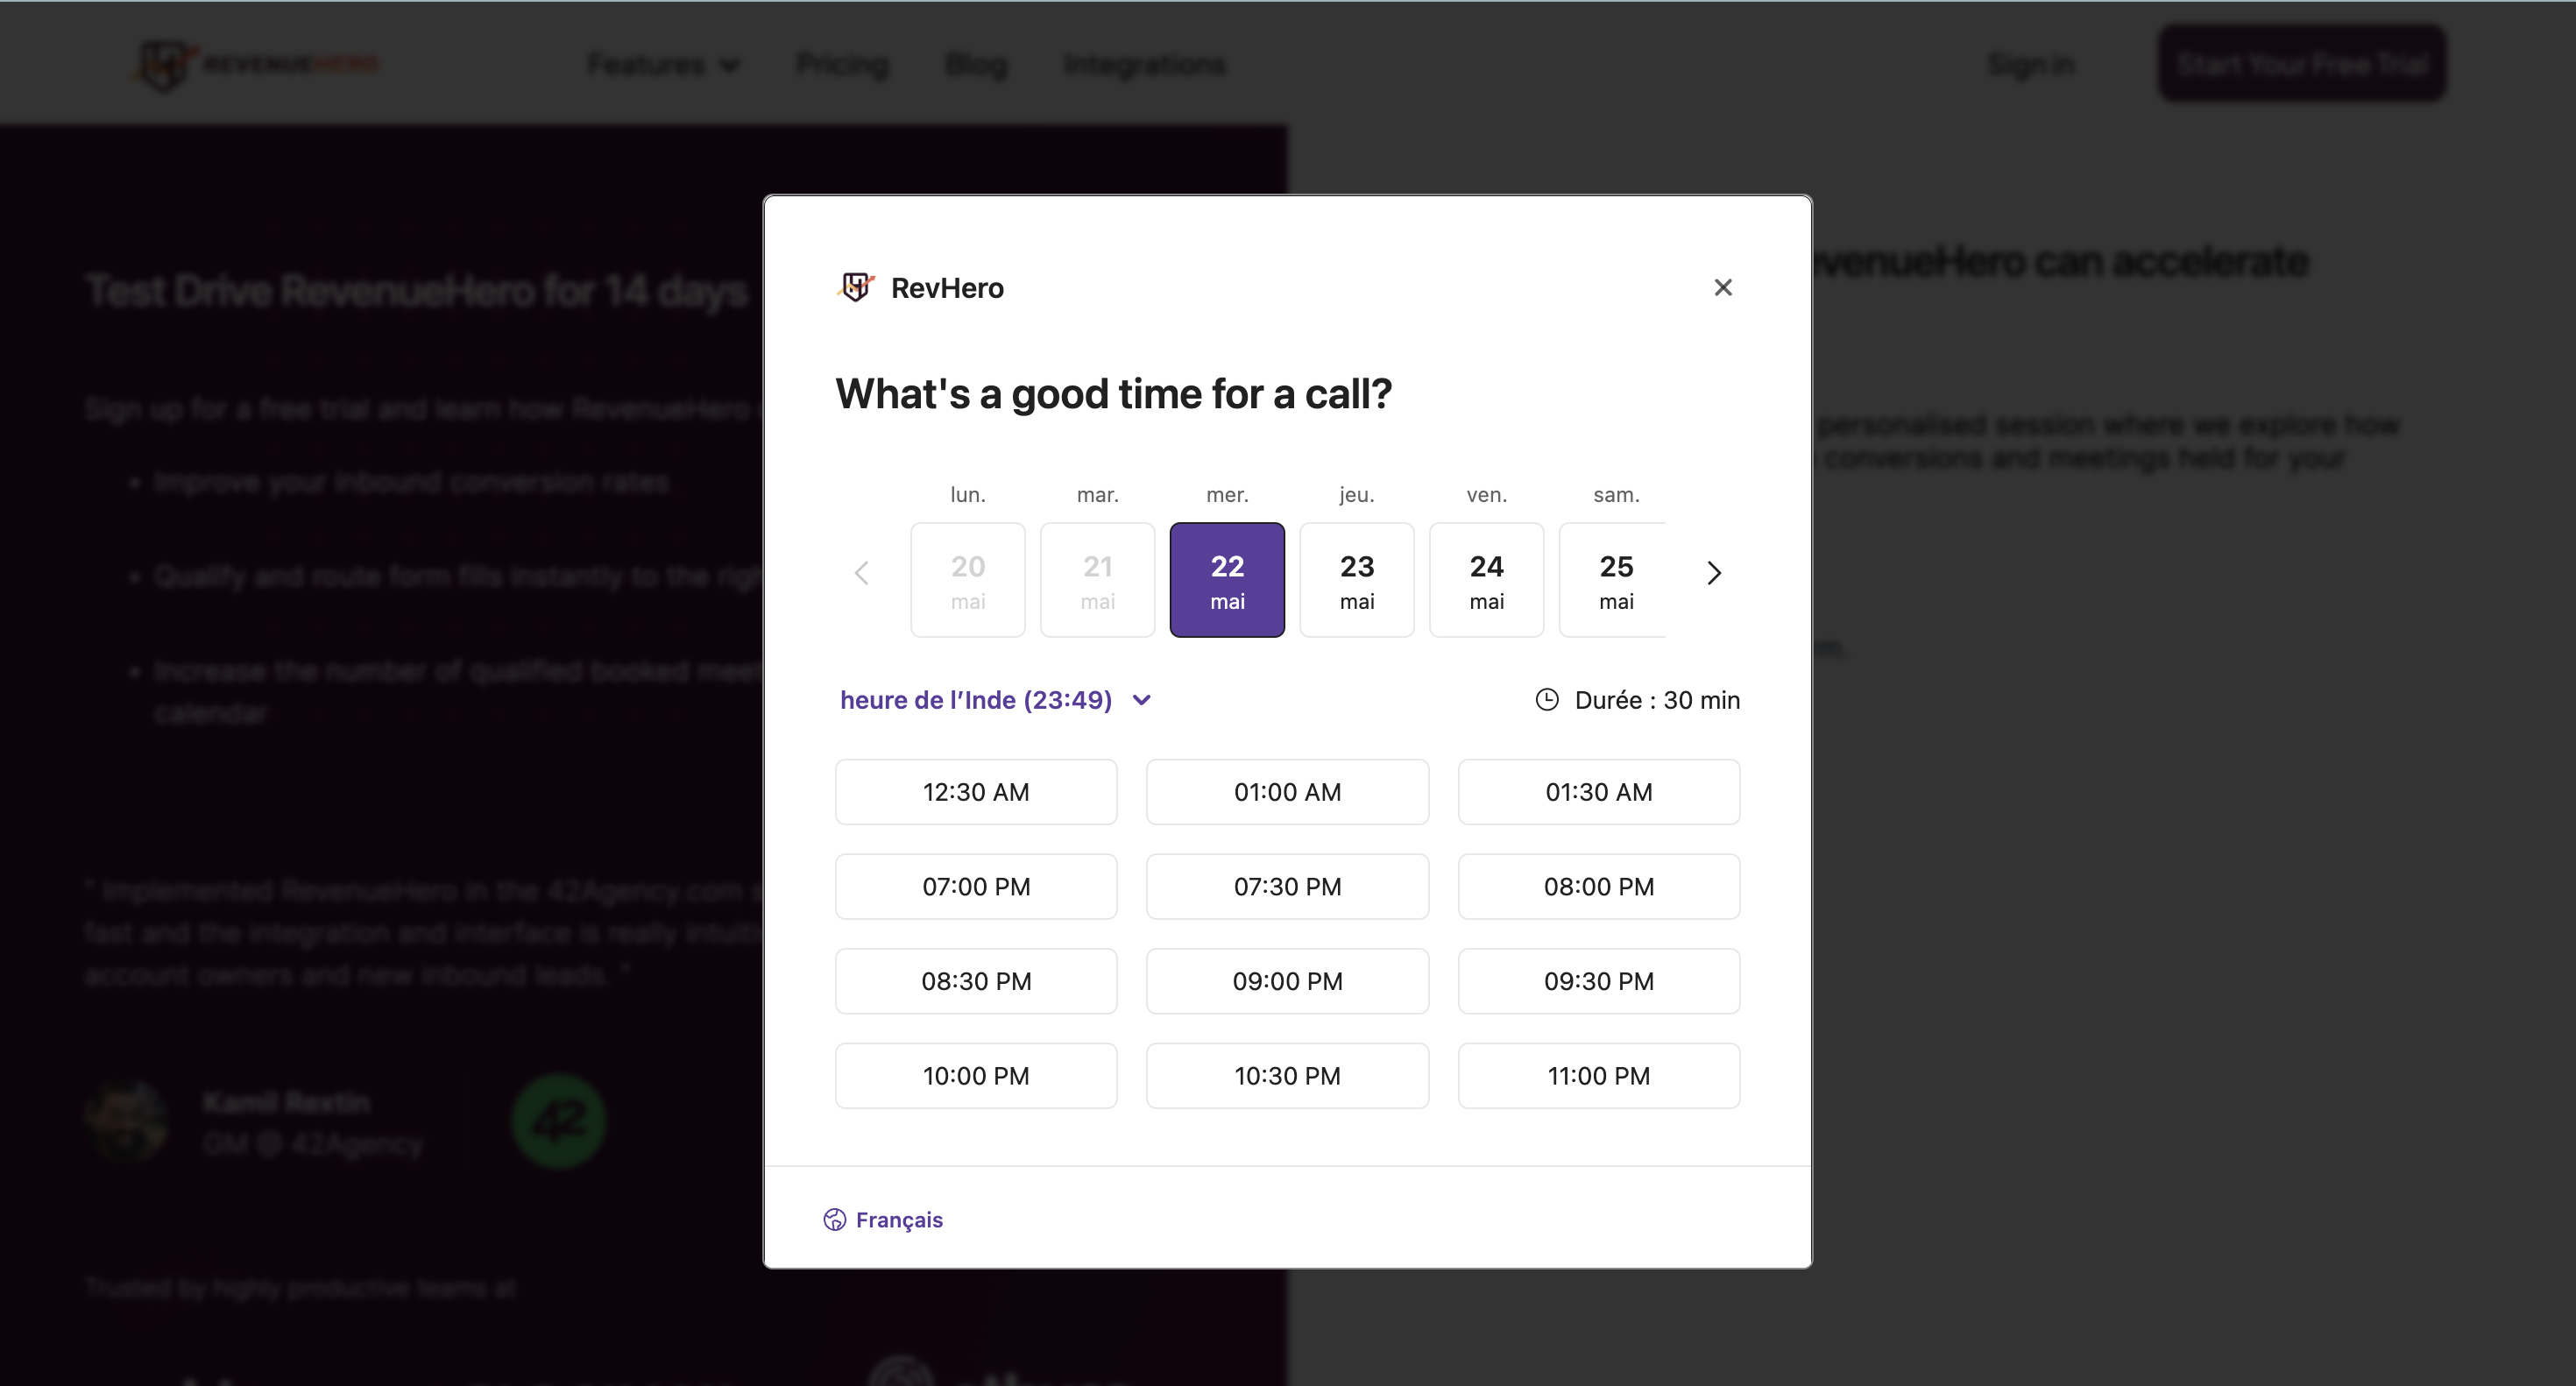The width and height of the screenshot is (2576, 1386).
Task: Click the RevHero shield logo icon
Action: tap(856, 287)
